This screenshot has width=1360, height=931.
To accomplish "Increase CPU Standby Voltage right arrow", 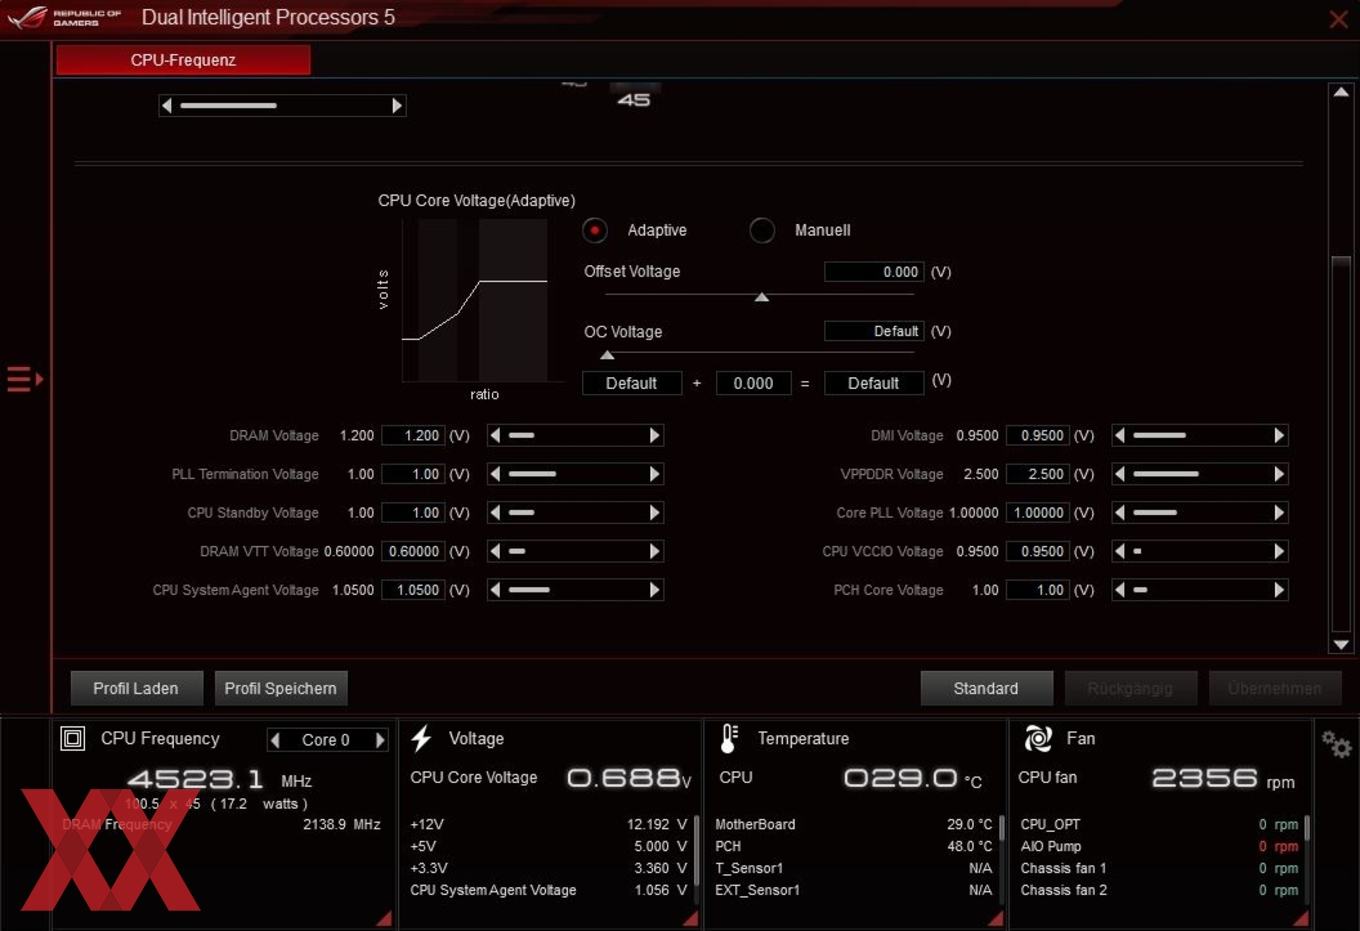I will [x=655, y=513].
